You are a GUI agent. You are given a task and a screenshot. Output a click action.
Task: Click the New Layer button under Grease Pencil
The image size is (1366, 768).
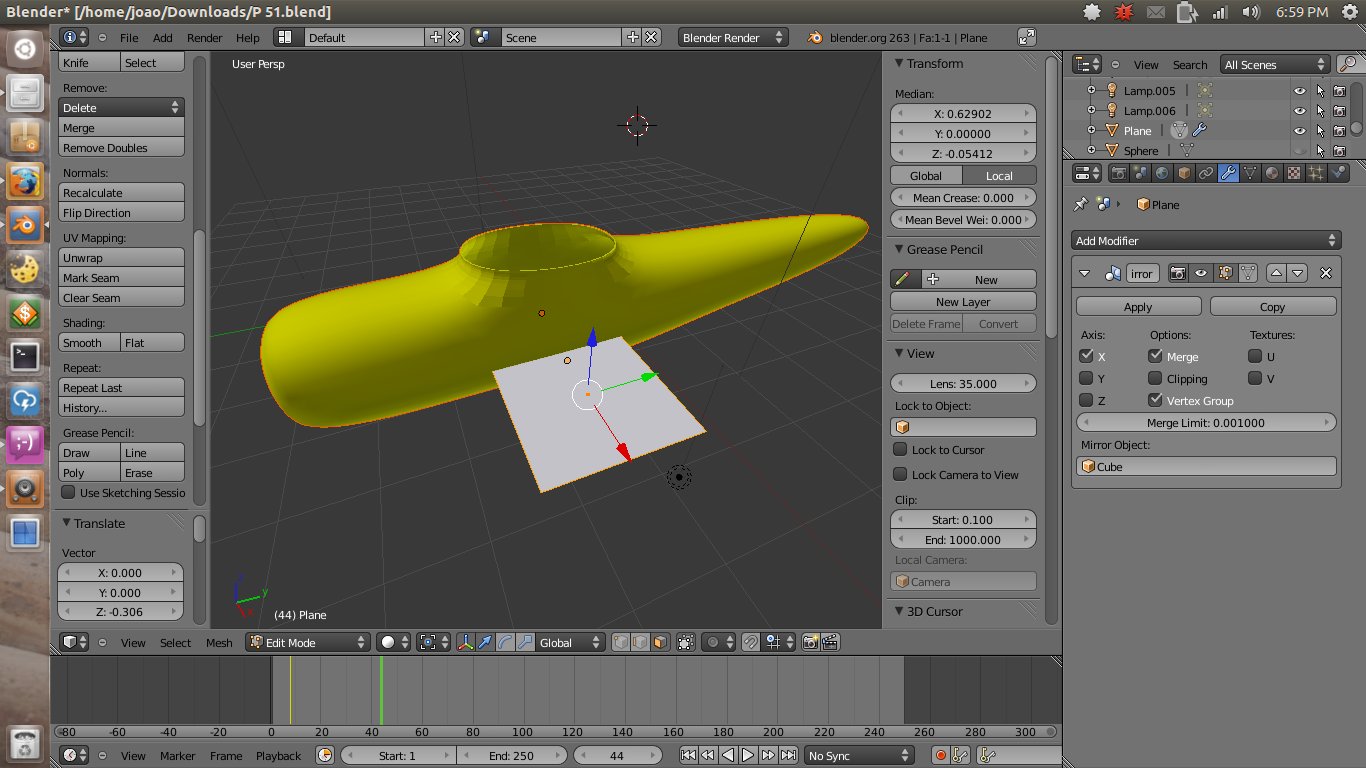(962, 301)
